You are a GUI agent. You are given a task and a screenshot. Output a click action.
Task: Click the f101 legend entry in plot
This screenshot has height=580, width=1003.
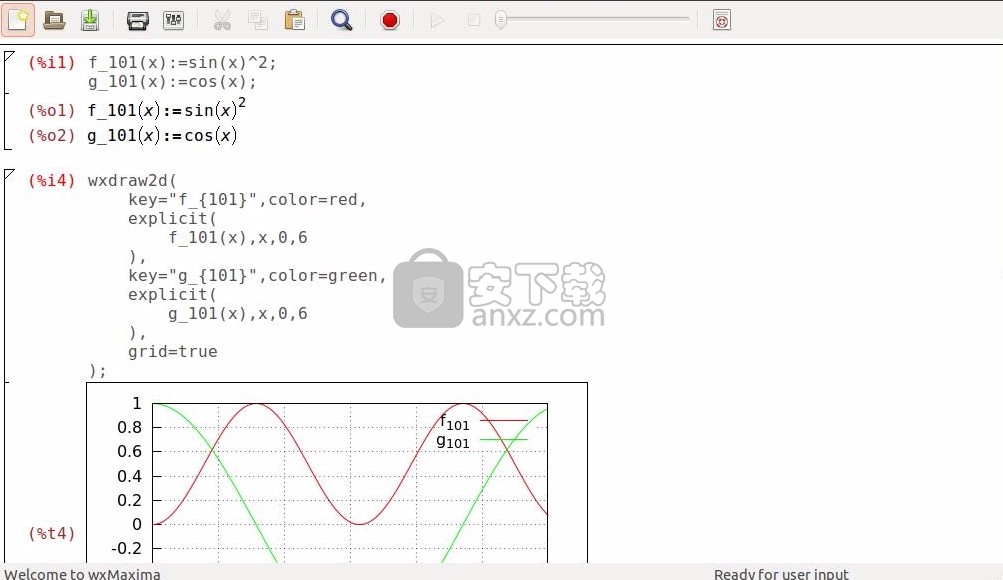click(x=484, y=422)
